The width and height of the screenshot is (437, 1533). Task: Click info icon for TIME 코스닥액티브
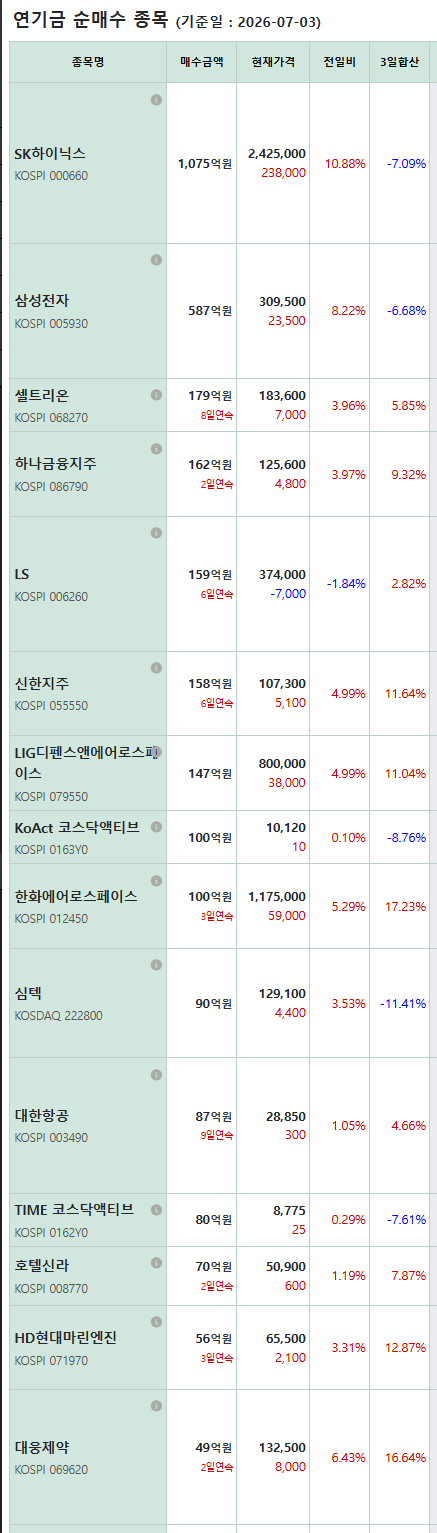[x=156, y=1210]
